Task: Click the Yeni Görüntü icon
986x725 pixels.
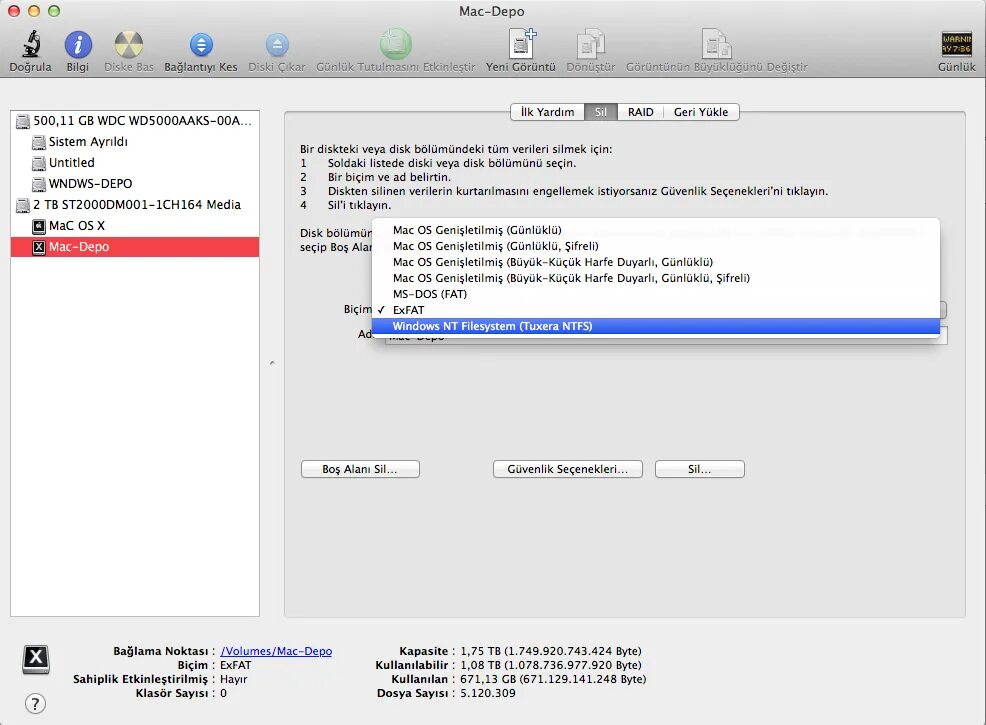Action: [521, 44]
